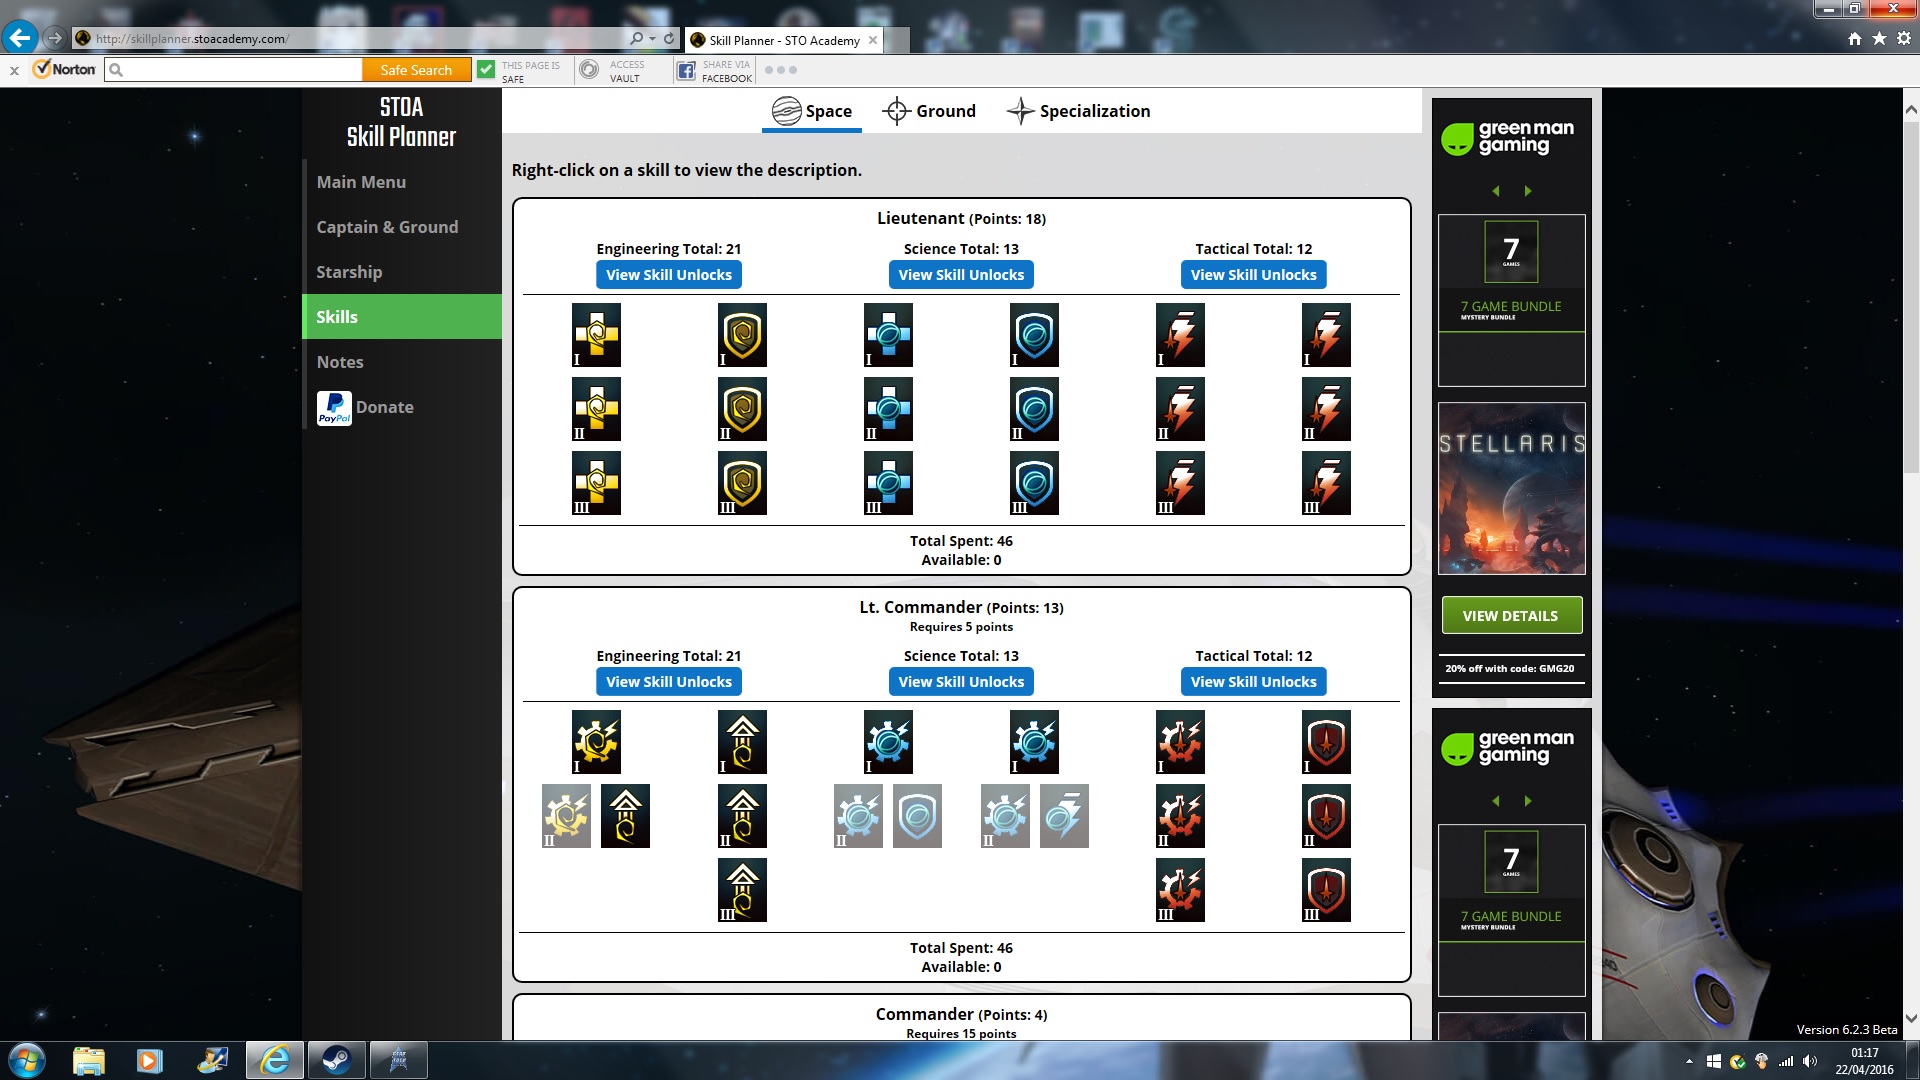The image size is (1920, 1080).
Task: Toggle the greyed-out yellow gear skill II
Action: [x=566, y=816]
